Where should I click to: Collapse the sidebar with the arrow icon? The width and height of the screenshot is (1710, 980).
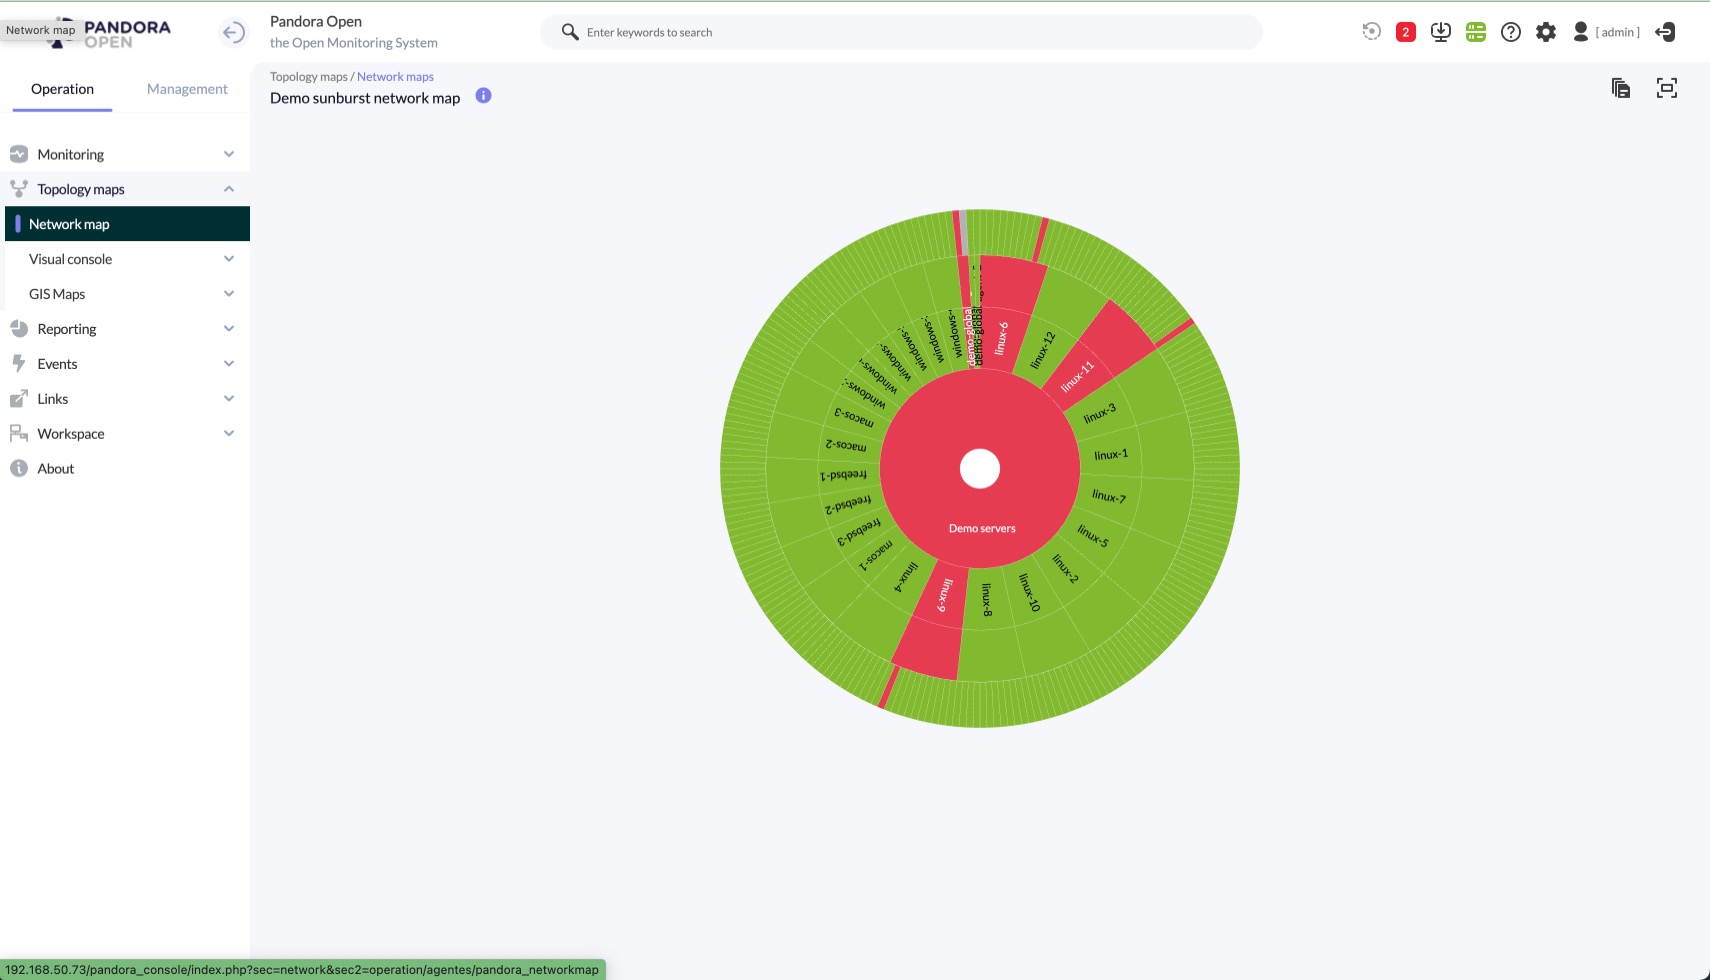click(233, 33)
